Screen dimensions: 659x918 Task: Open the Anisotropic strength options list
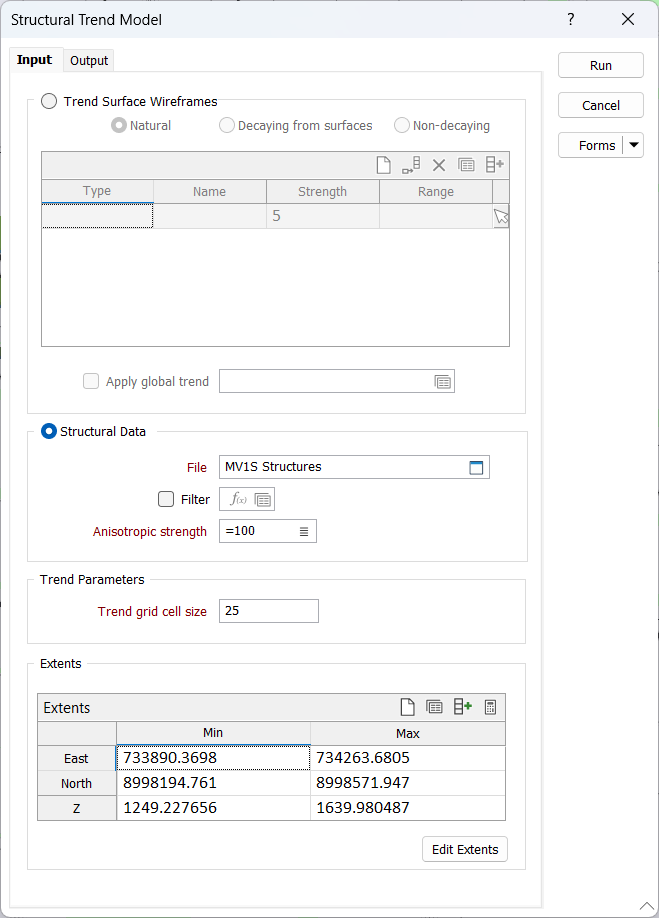tap(303, 531)
